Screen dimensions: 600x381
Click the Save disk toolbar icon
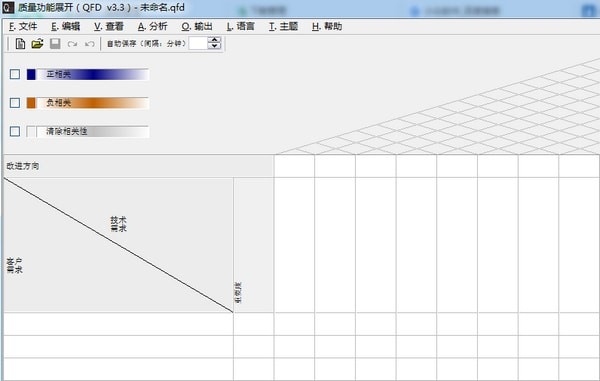click(55, 44)
